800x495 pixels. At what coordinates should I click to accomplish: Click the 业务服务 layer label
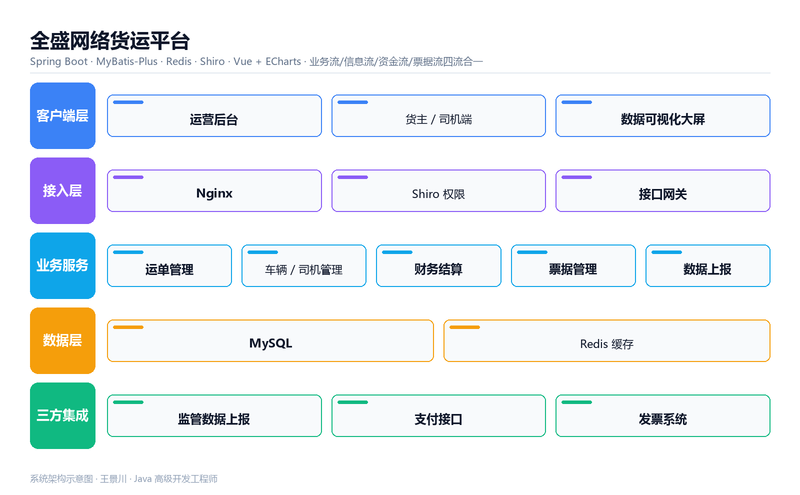coord(63,266)
